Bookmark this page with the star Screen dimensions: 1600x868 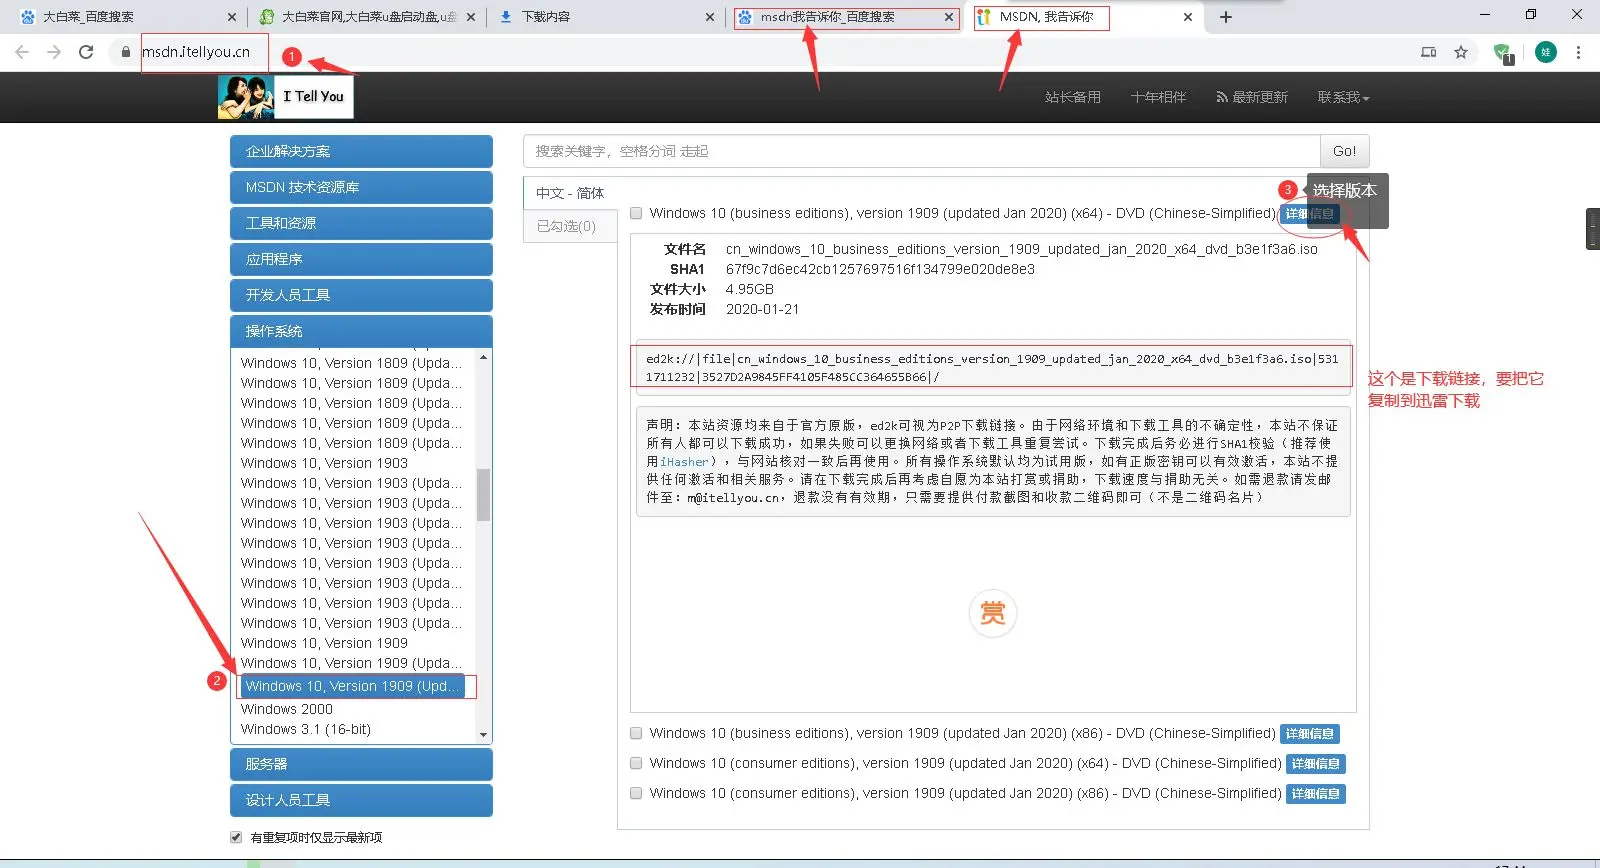tap(1461, 52)
